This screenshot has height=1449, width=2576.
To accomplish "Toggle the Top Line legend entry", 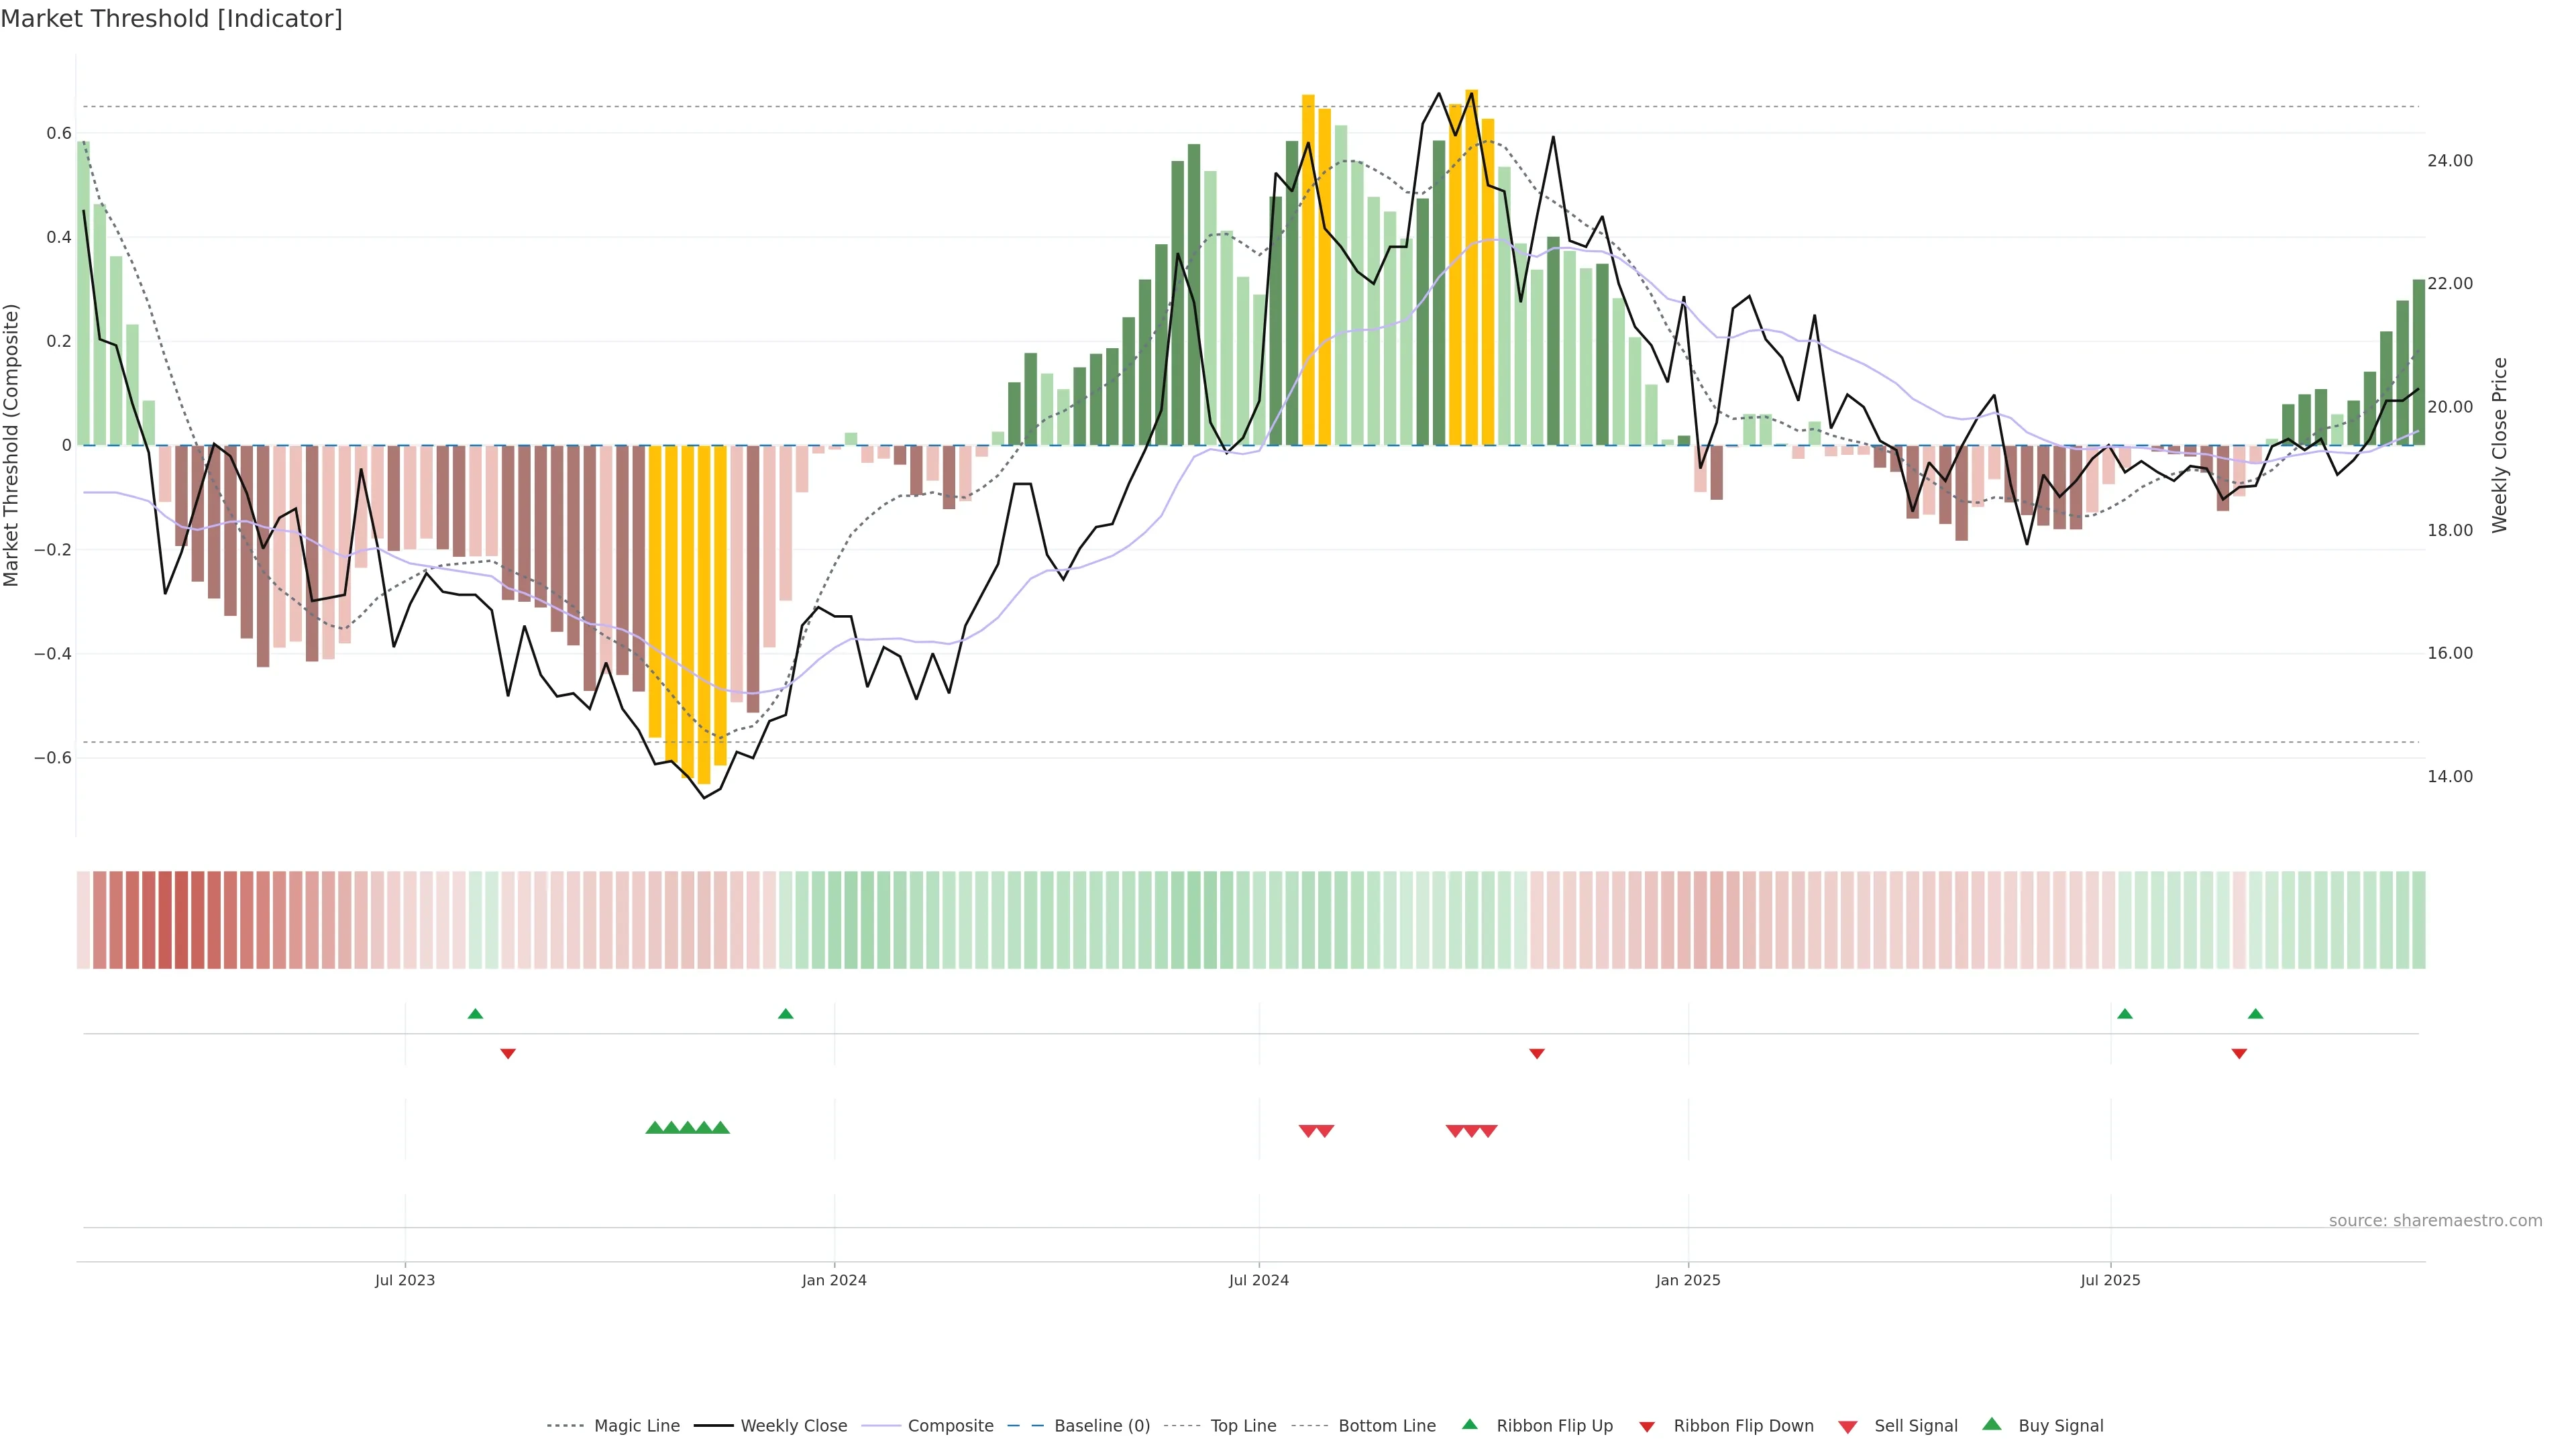I will click(1243, 1426).
